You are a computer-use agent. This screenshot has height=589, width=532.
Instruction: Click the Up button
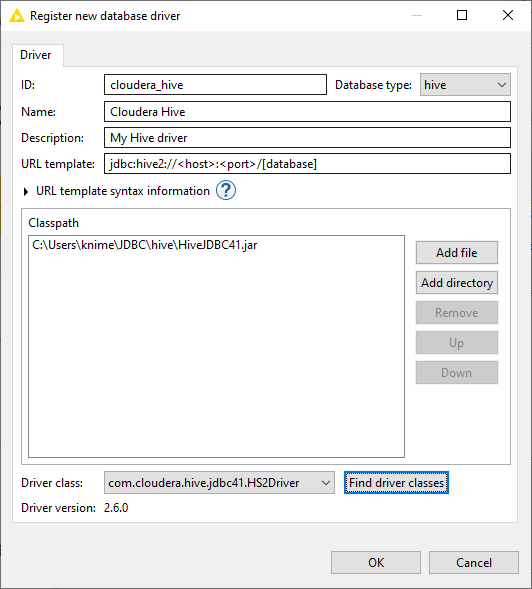[457, 343]
